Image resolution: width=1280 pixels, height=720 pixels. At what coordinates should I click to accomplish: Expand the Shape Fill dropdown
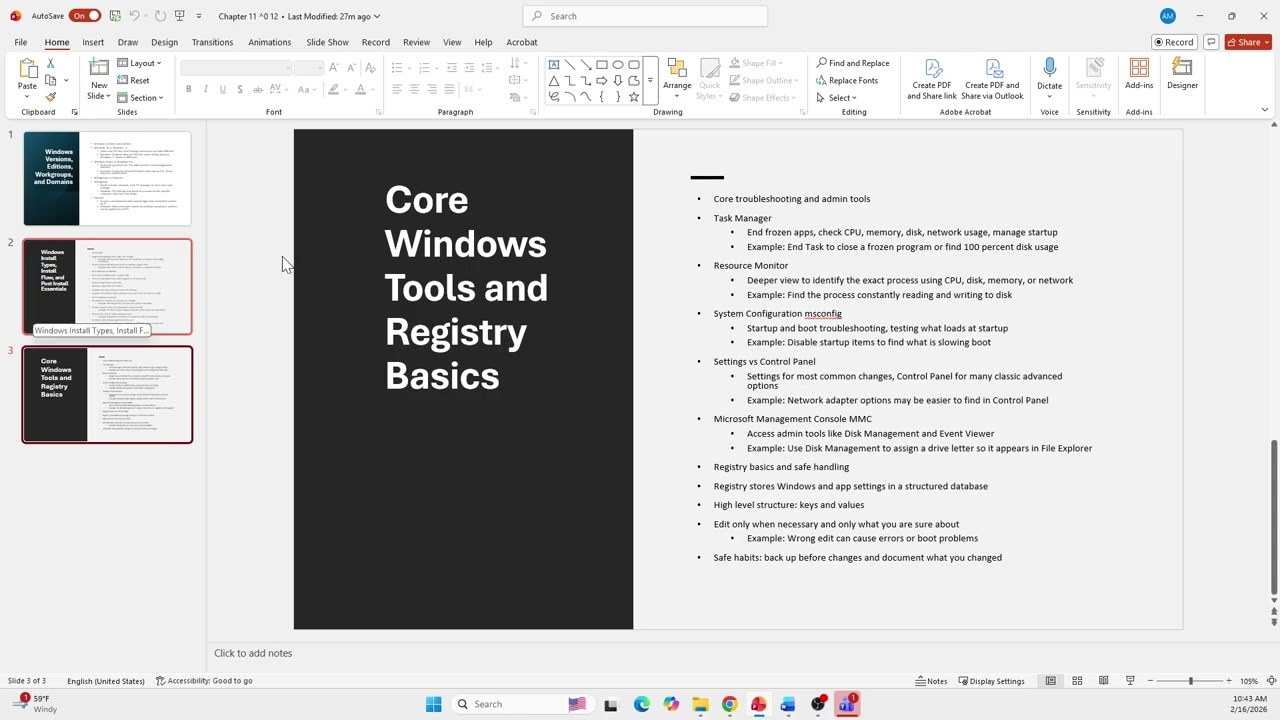pyautogui.click(x=762, y=63)
